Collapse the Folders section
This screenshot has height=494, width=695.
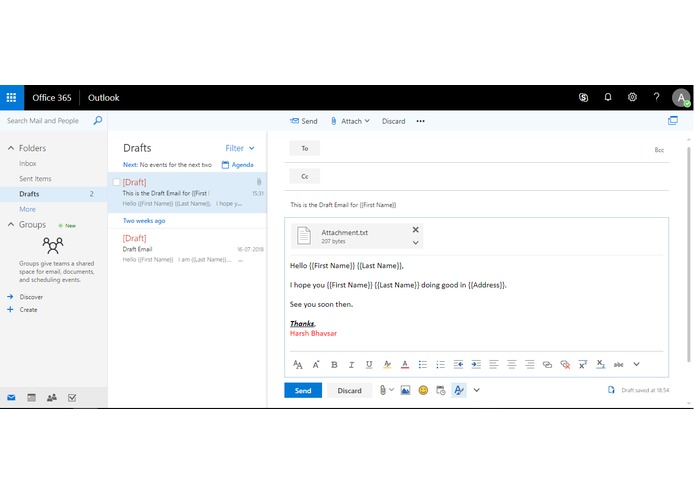(x=11, y=148)
